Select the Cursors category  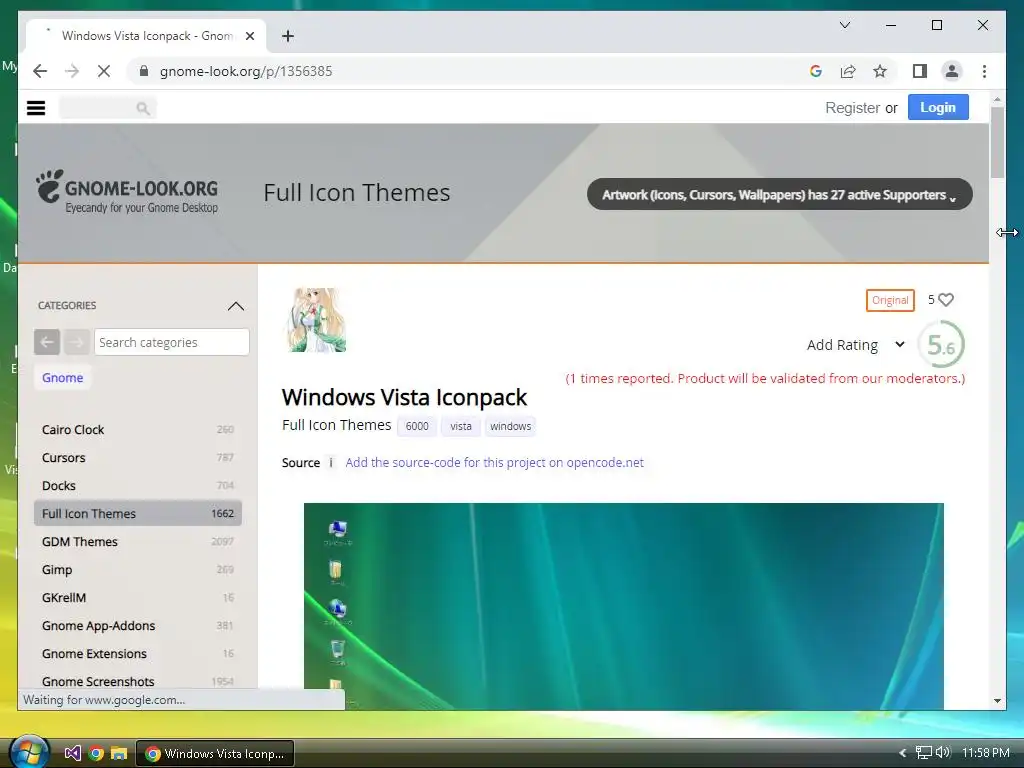(x=138, y=458)
